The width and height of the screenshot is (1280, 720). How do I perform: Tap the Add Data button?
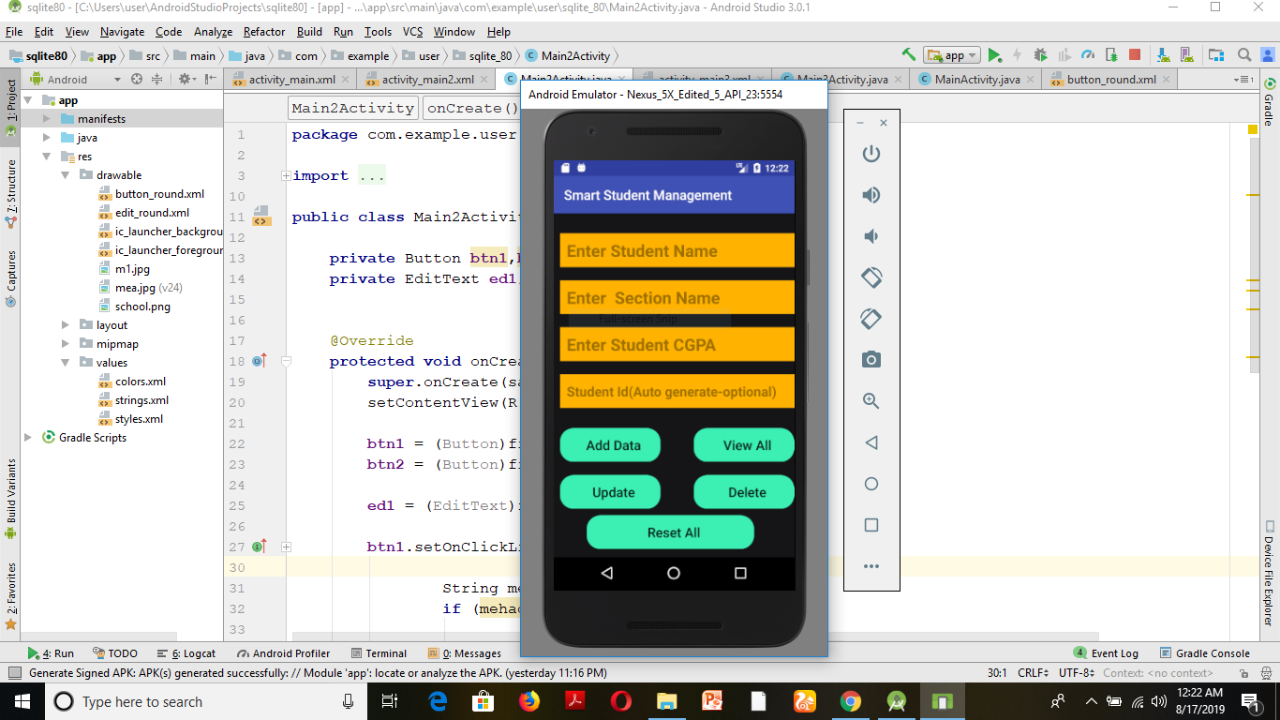click(612, 446)
